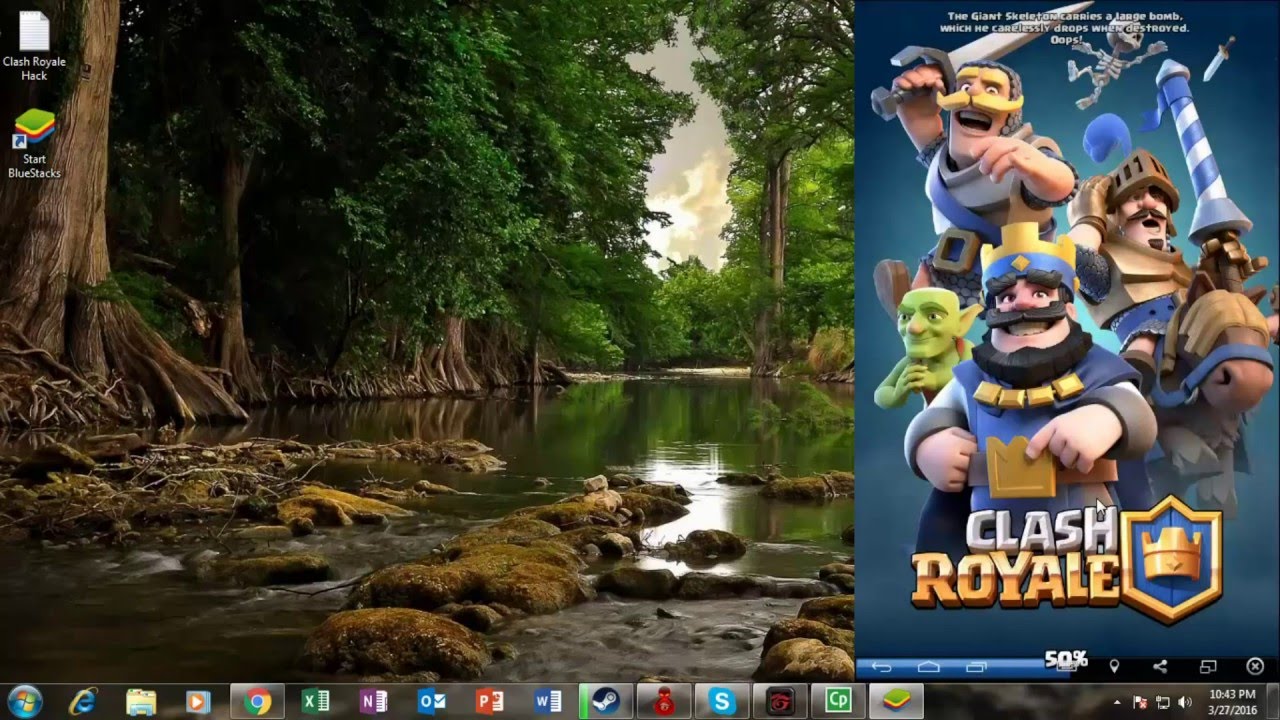Image resolution: width=1280 pixels, height=720 pixels.
Task: Click the red eye taskbar app icon
Action: (780, 702)
